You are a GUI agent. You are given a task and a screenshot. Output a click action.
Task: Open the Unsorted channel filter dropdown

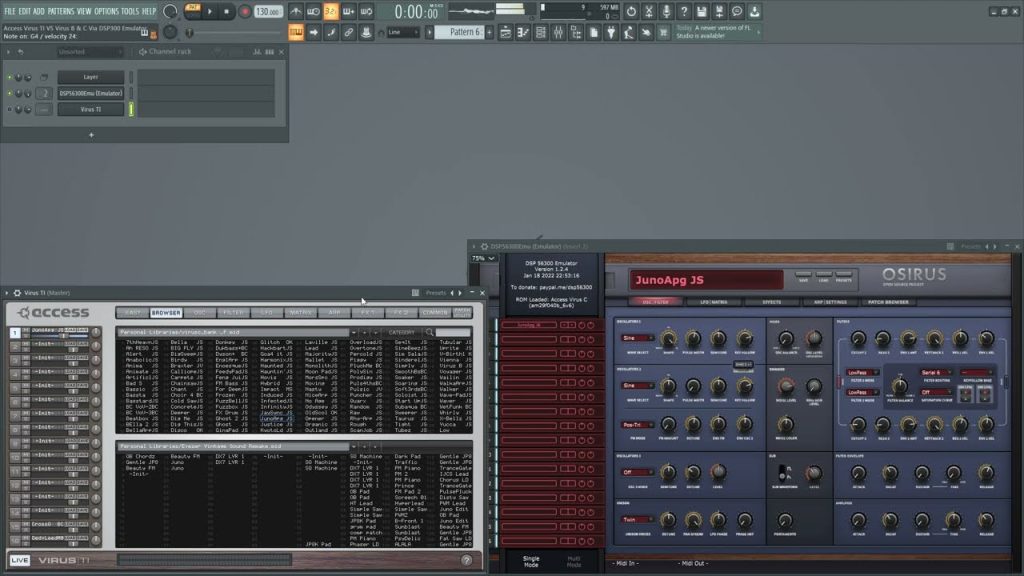tap(89, 52)
